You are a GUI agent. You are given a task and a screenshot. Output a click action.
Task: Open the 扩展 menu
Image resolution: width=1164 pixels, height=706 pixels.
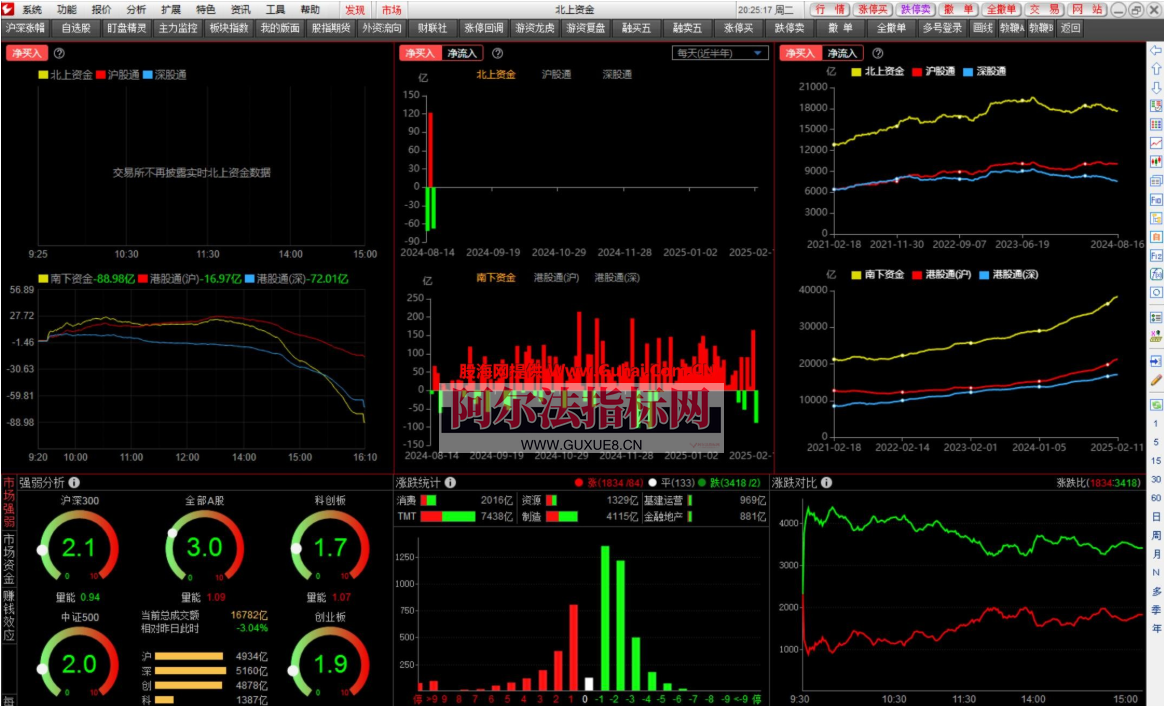(171, 9)
